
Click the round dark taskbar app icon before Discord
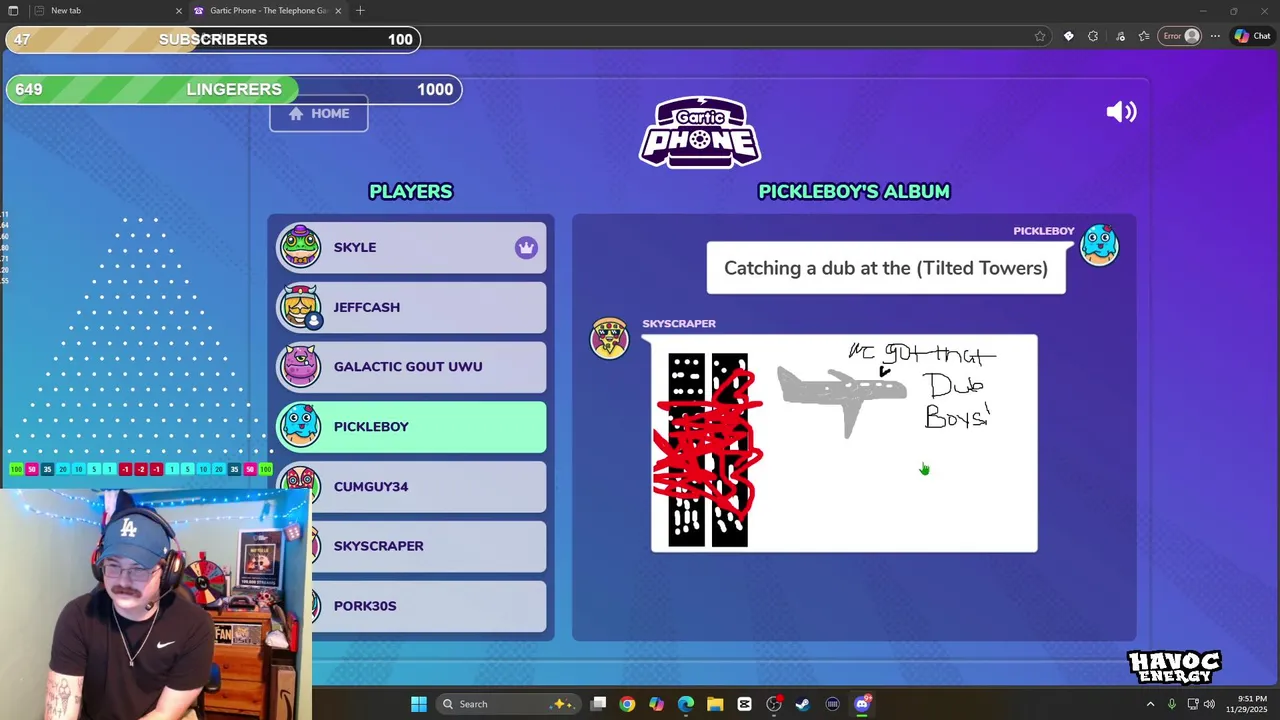[x=832, y=704]
